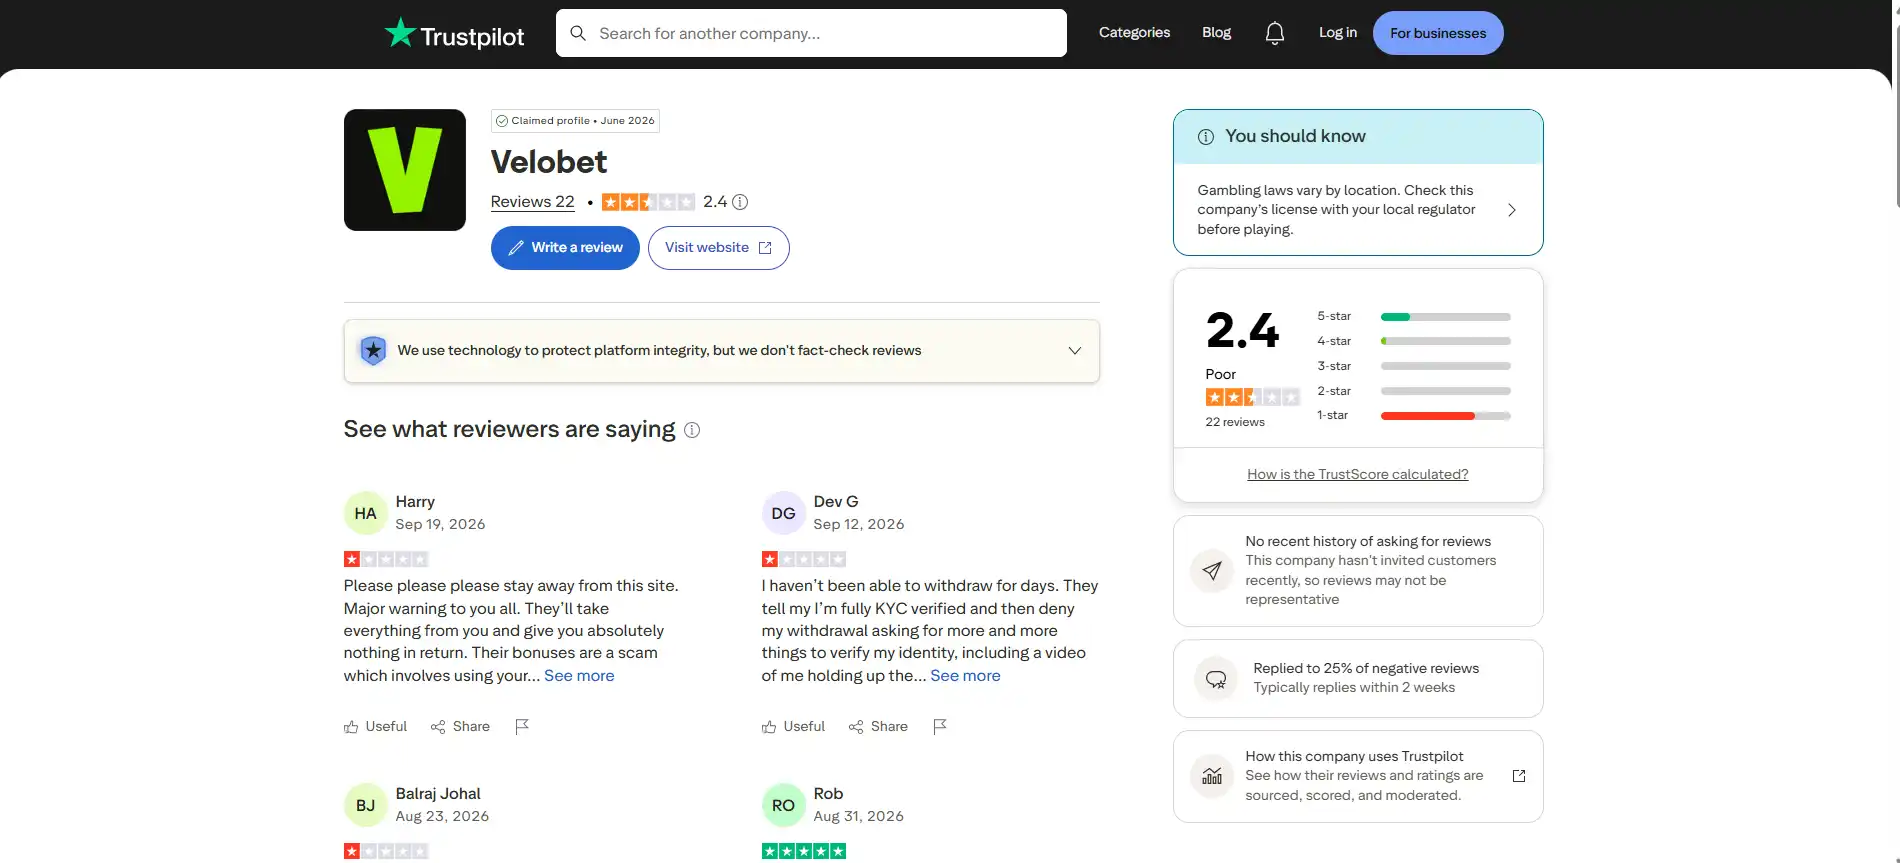Viewport: 1900px width, 863px height.
Task: Filter reviews by 5-star bar
Action: click(1446, 317)
